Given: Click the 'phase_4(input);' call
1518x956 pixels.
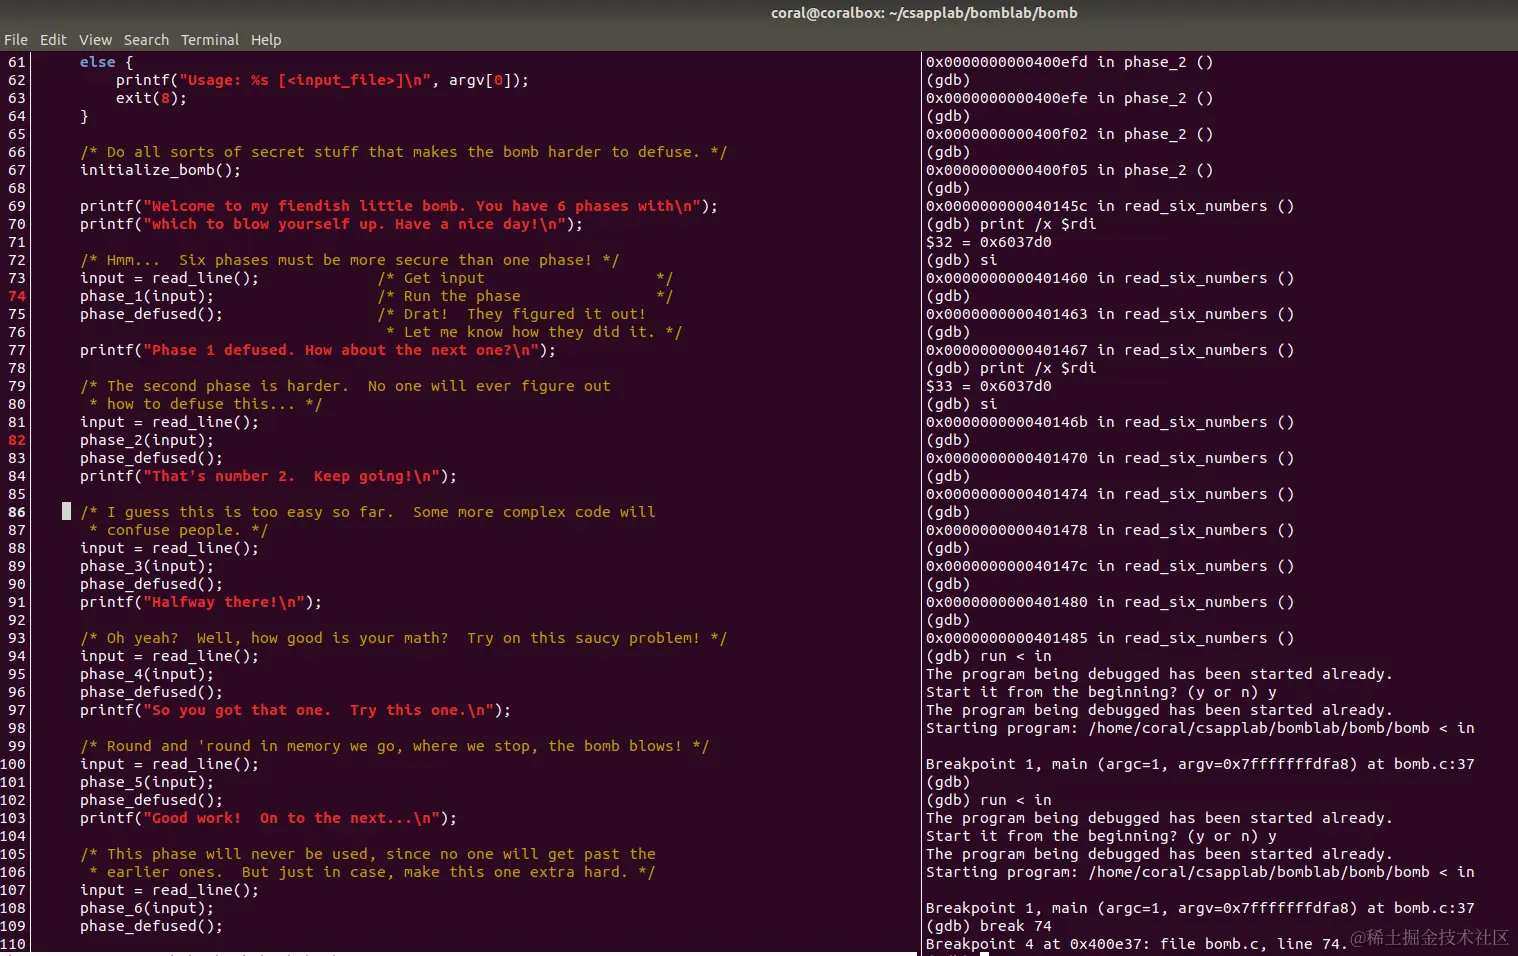Looking at the screenshot, I should 147,674.
